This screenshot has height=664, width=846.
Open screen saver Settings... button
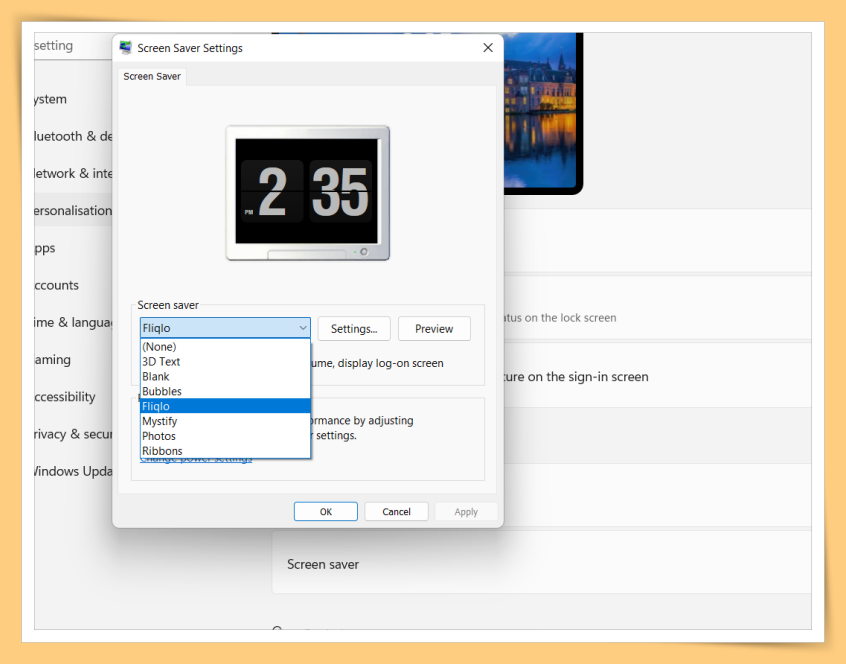click(354, 328)
